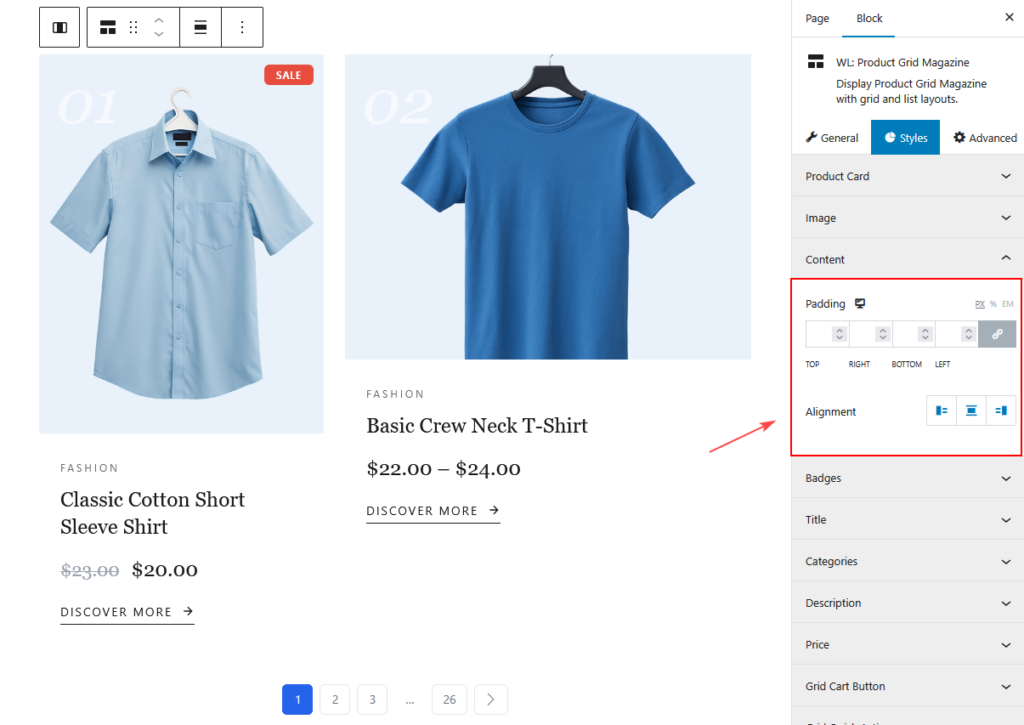Open the block options three-dot menu
This screenshot has height=725, width=1024.
tap(242, 28)
